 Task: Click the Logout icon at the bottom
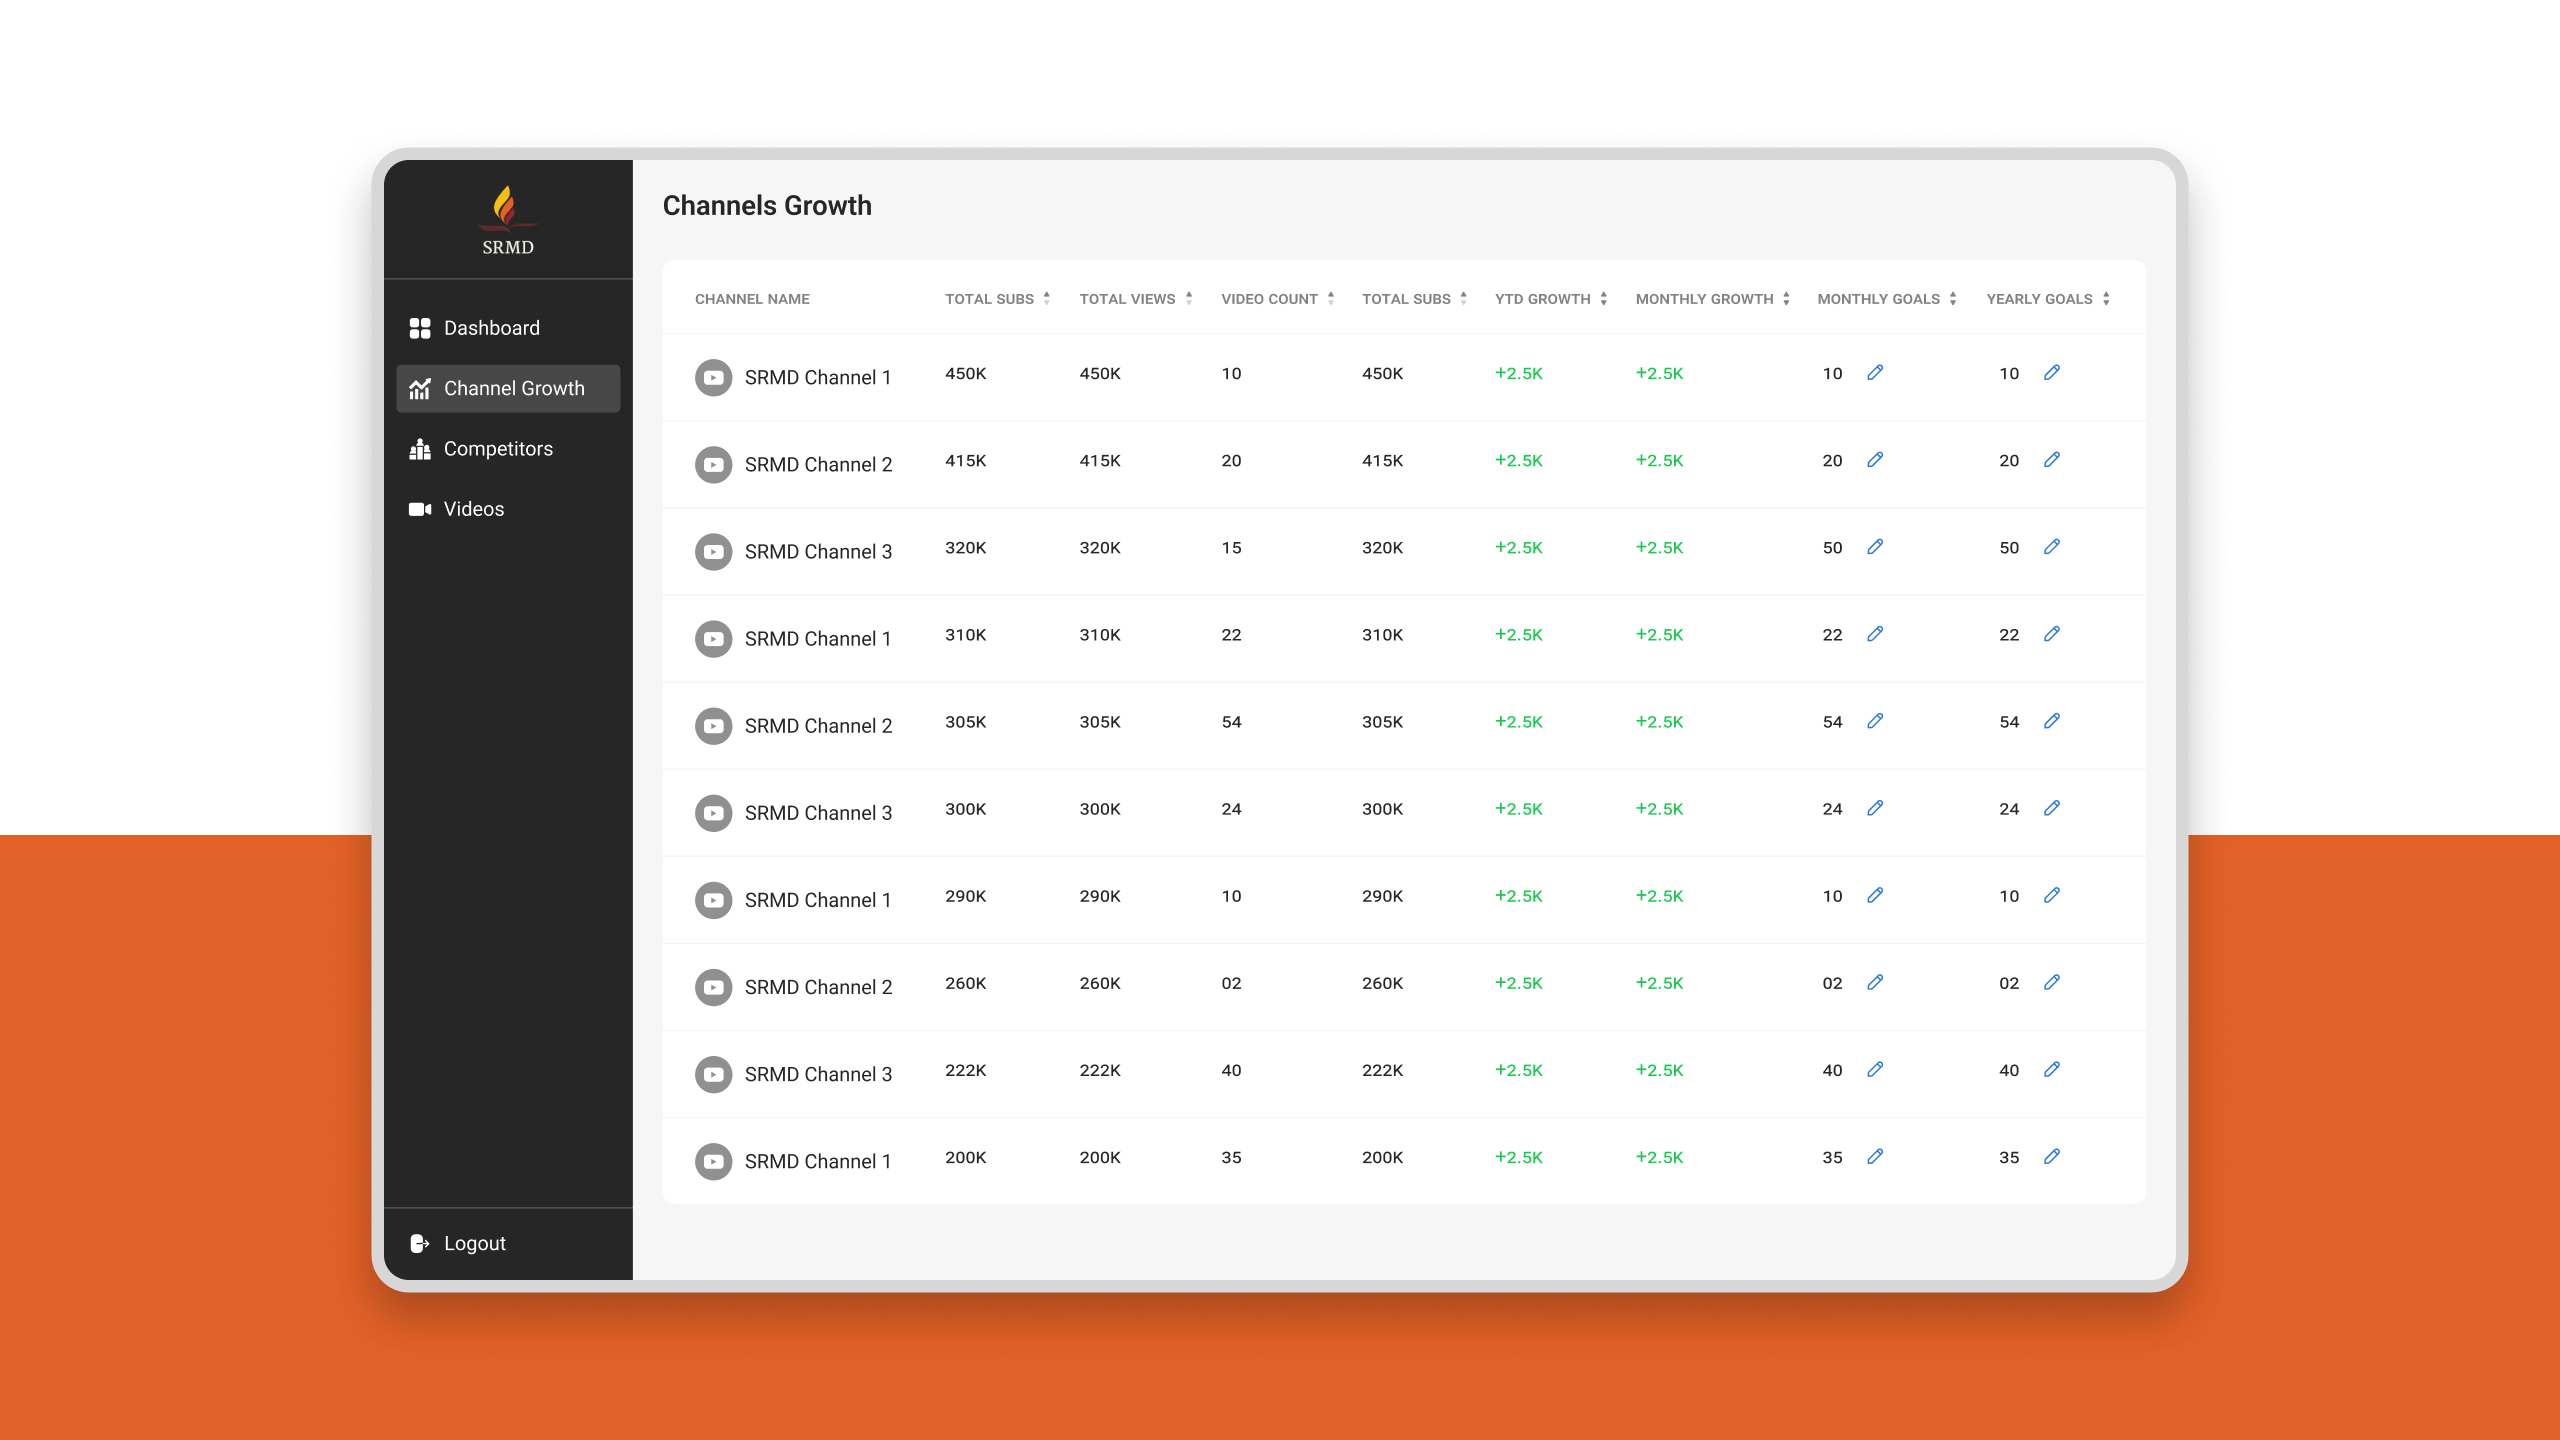(418, 1242)
